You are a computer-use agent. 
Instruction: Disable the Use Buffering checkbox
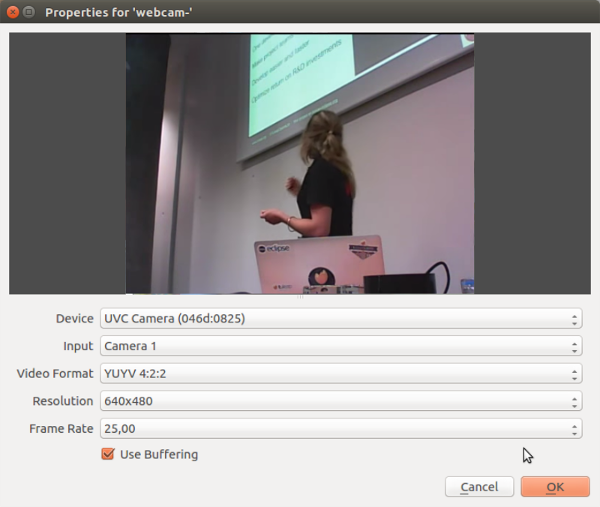[108, 455]
